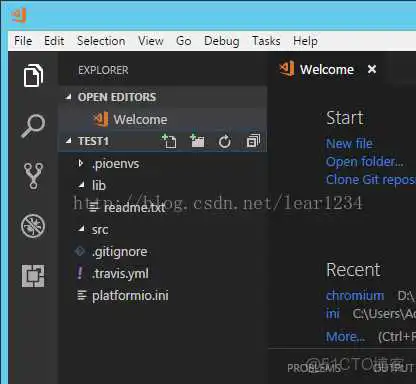
Task: Refresh the TEST1 explorer tree
Action: point(225,142)
